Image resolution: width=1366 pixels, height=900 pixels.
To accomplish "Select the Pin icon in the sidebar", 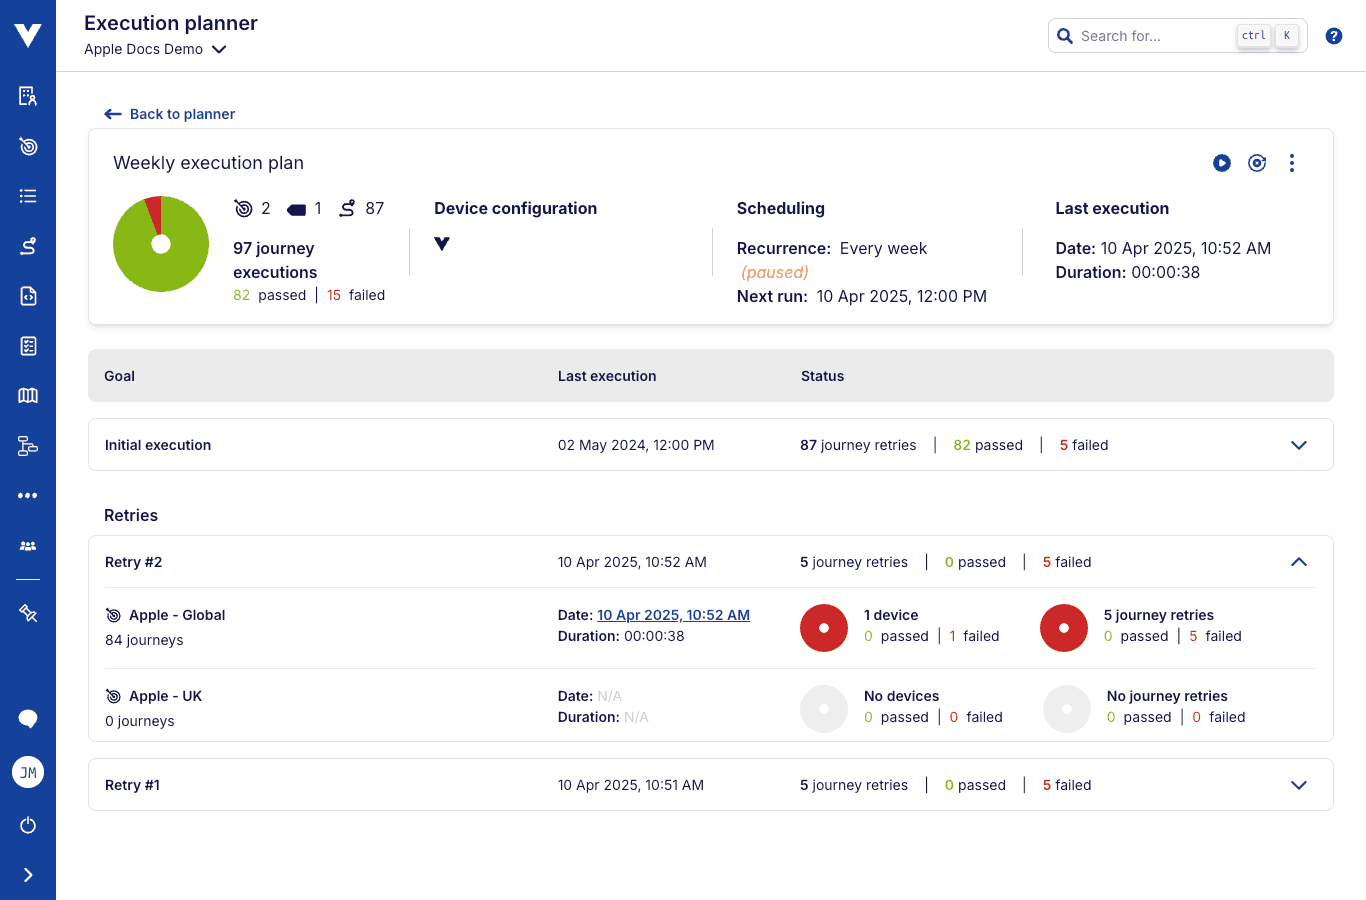I will point(28,612).
